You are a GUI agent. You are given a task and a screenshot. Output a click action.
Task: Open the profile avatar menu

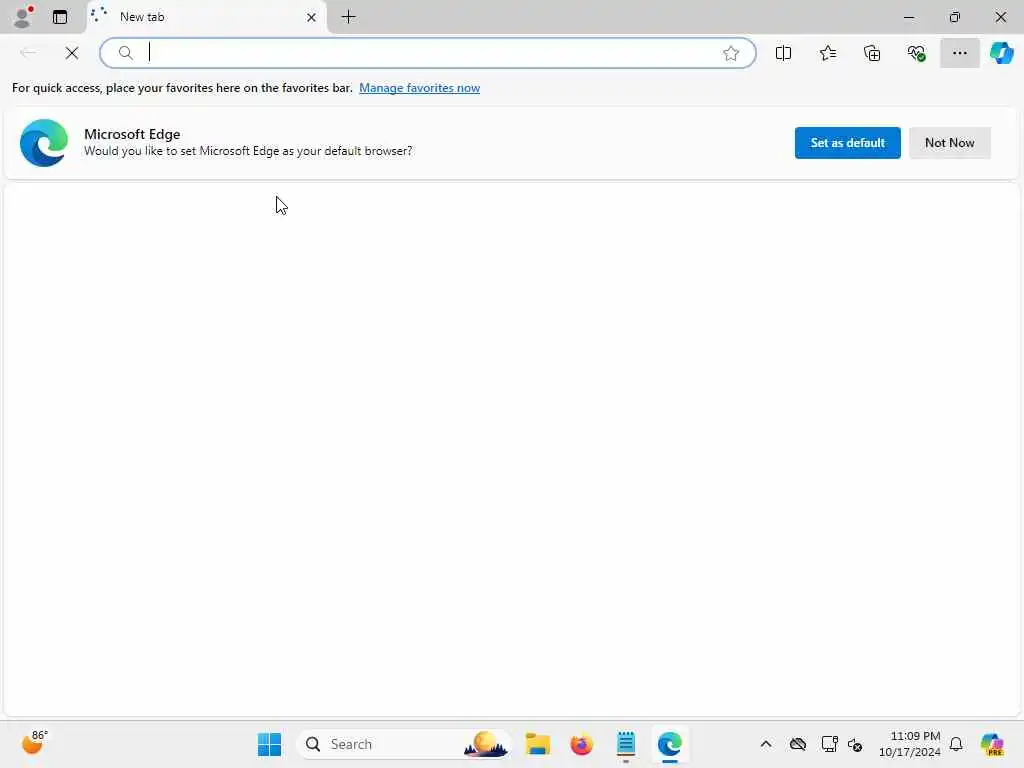[23, 17]
